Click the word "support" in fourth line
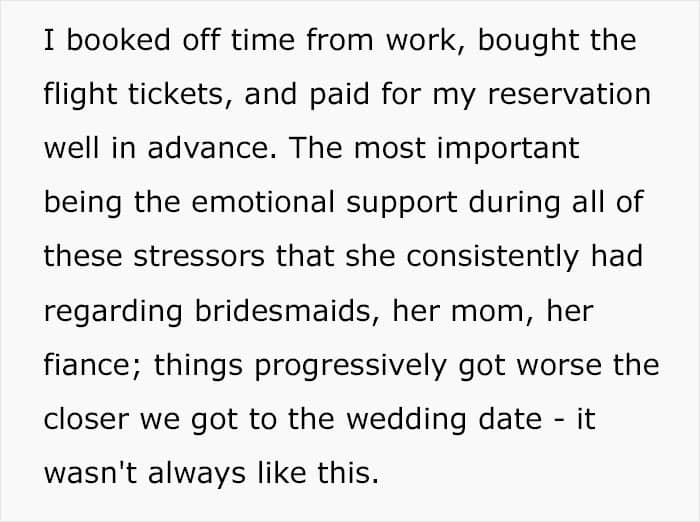The width and height of the screenshot is (700, 522). (402, 205)
